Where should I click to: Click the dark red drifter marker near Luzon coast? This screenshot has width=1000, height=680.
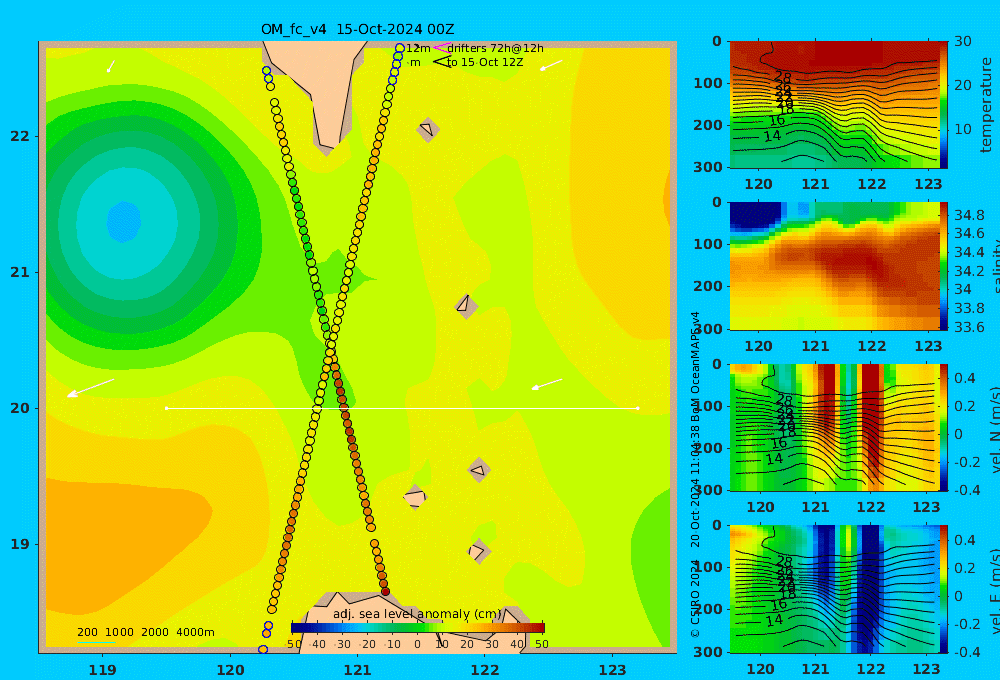pos(385,592)
